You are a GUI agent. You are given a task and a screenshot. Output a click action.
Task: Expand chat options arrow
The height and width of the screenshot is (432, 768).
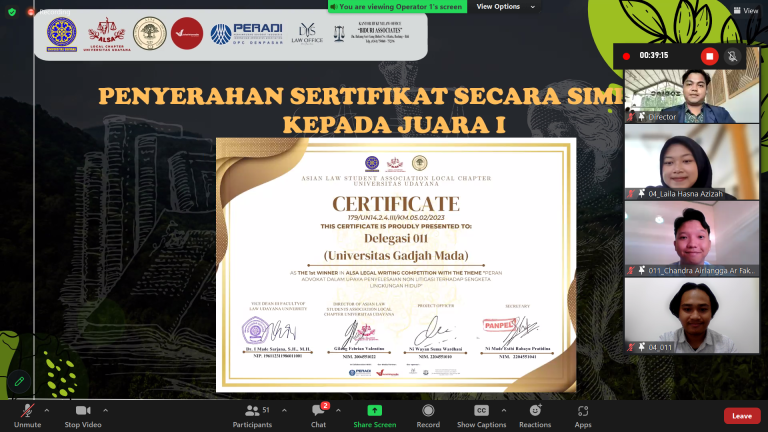[338, 410]
